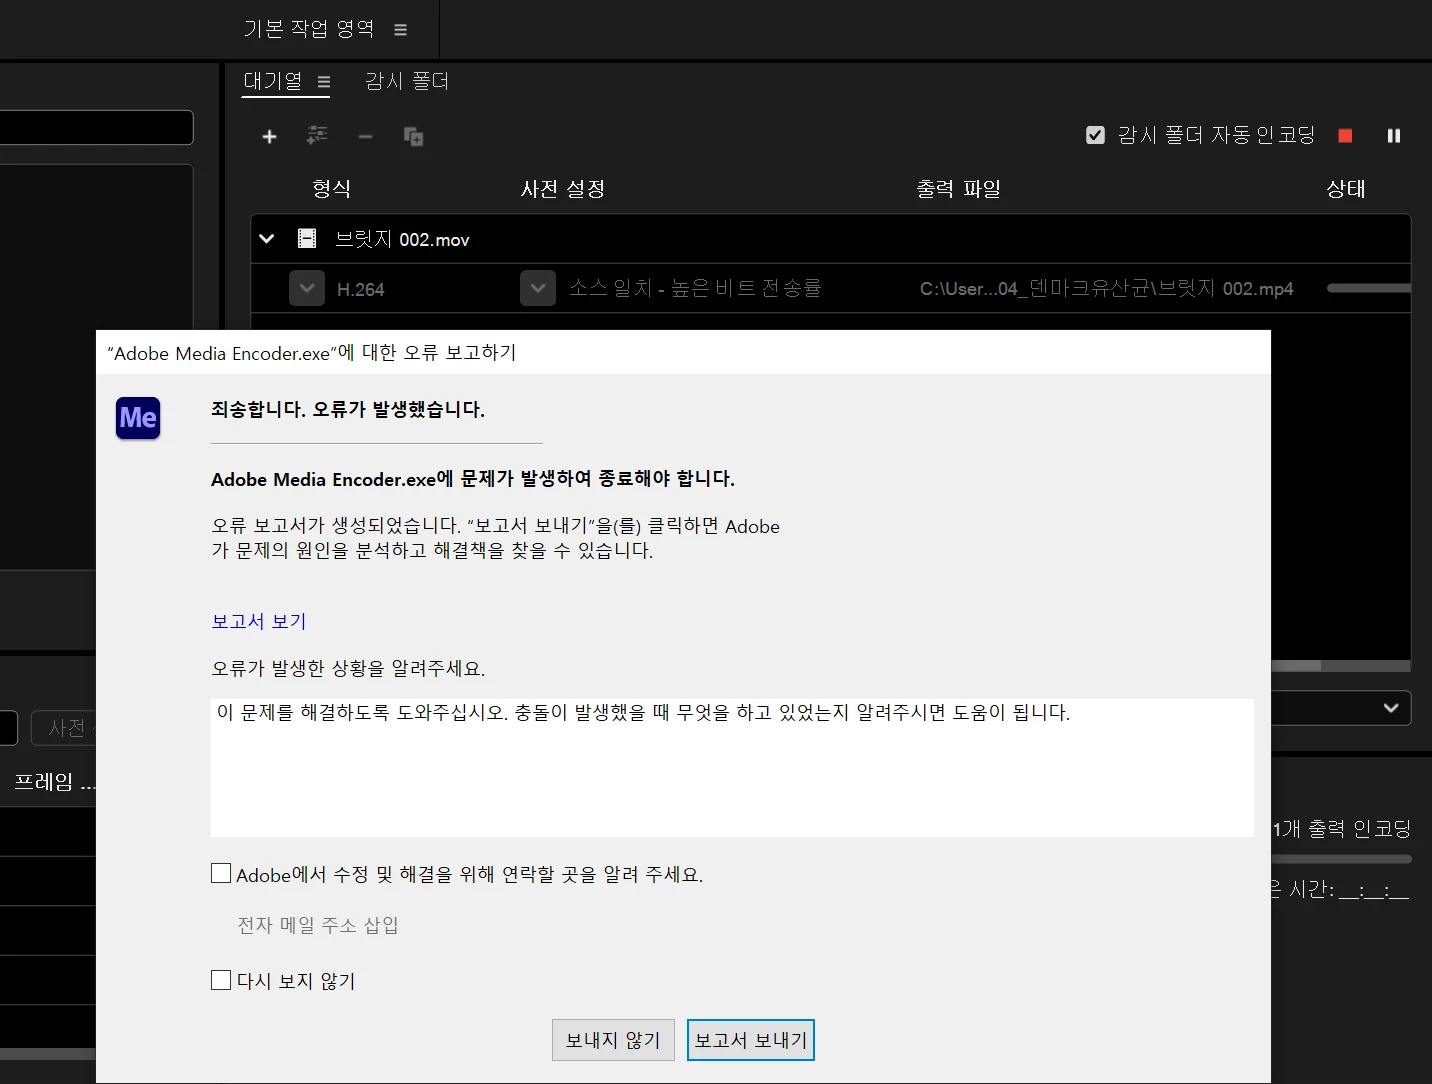Open output file path 브릿지 002.mp4
Viewport: 1432px width, 1084px height.
click(1107, 289)
